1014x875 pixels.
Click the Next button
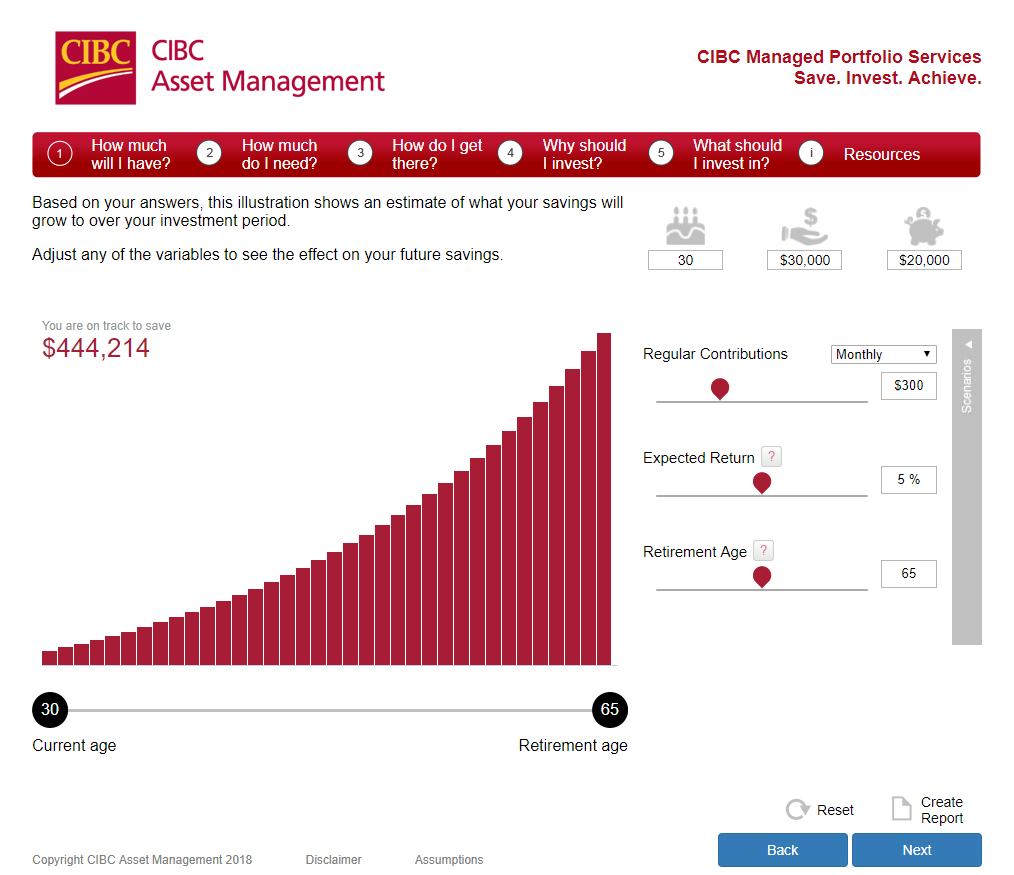click(917, 850)
